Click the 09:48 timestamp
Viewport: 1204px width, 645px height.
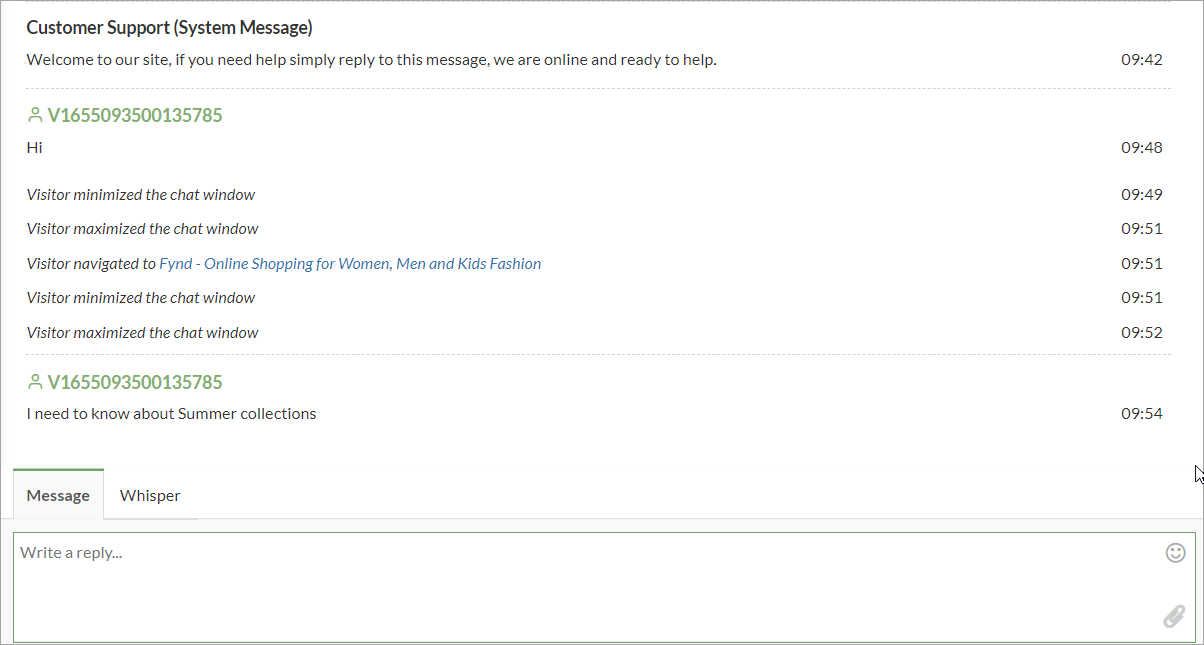[1141, 148]
